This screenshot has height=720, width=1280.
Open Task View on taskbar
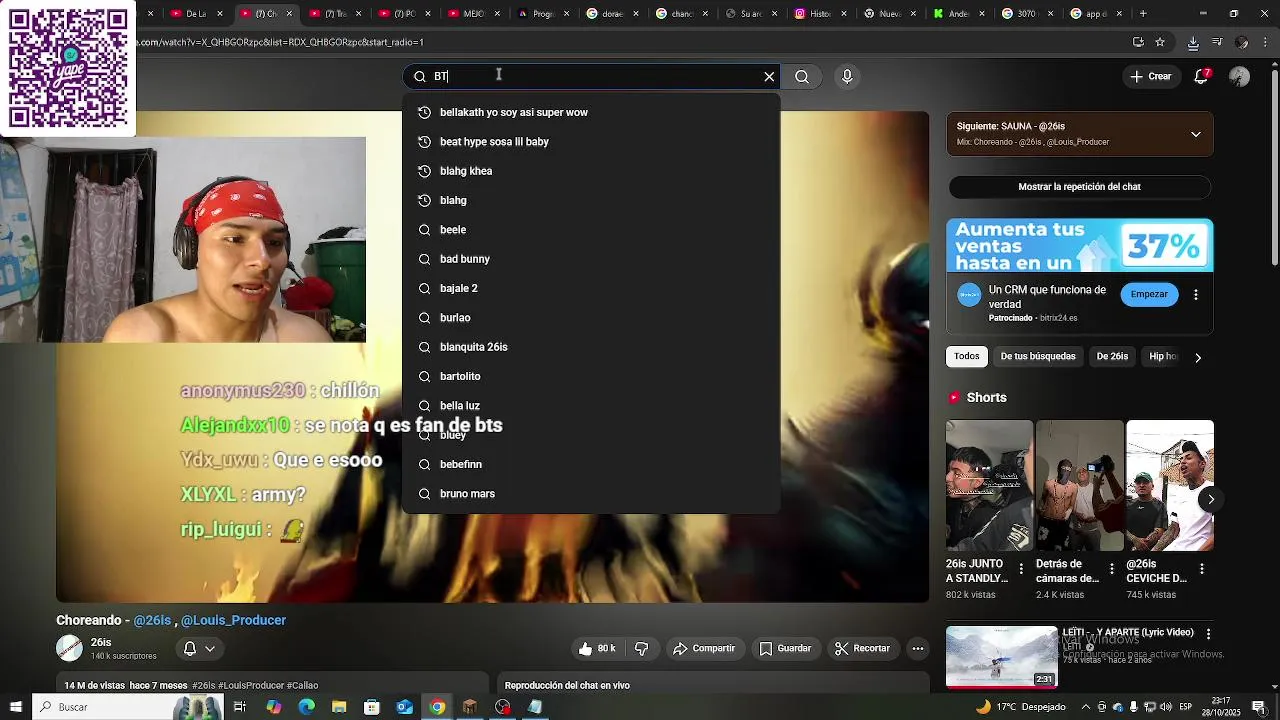[x=240, y=707]
